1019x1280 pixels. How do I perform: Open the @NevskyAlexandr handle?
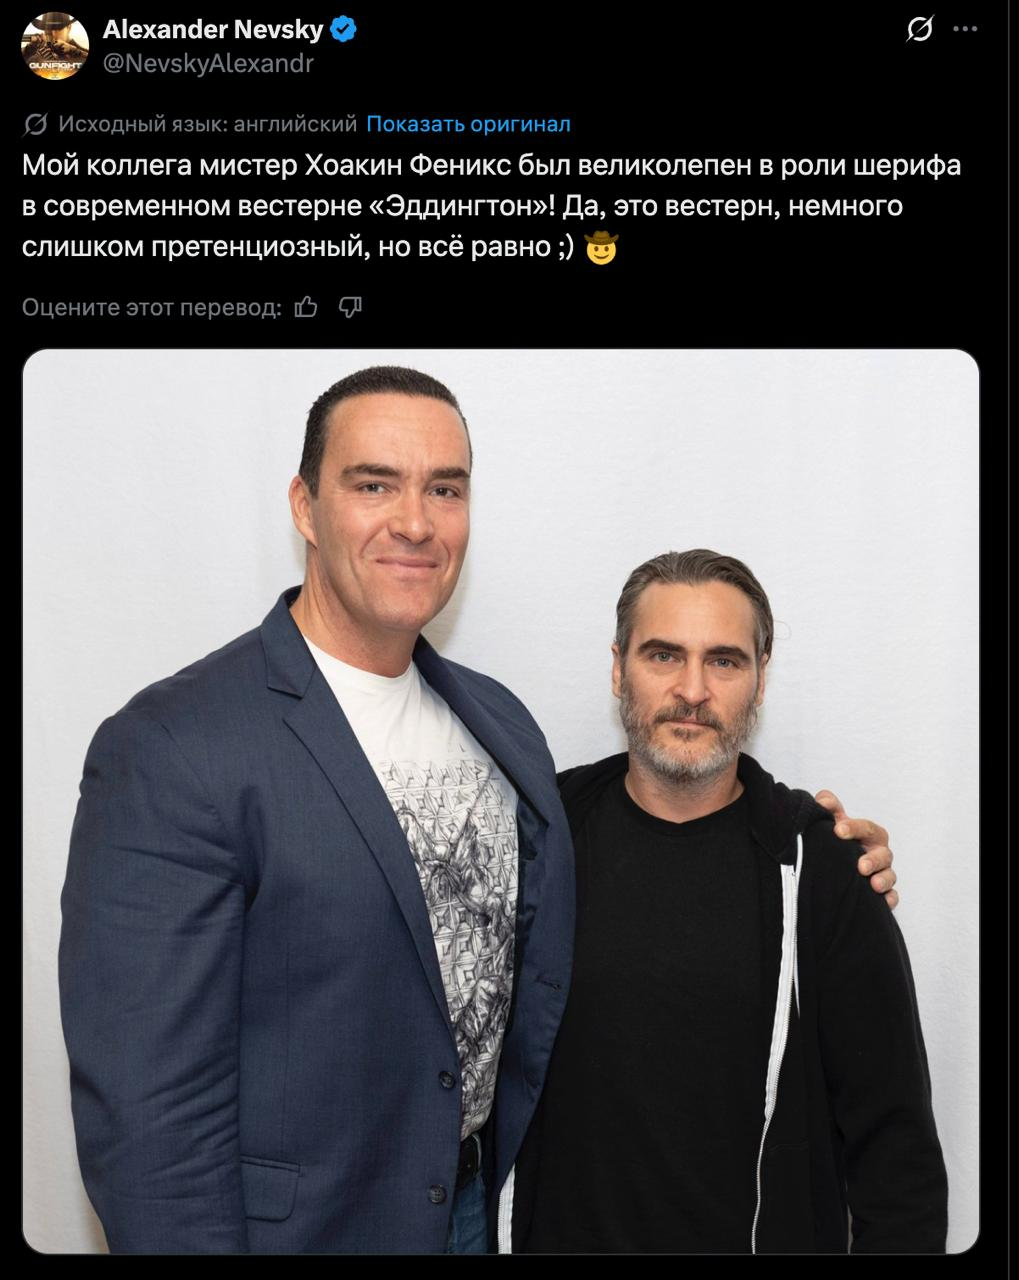(208, 64)
